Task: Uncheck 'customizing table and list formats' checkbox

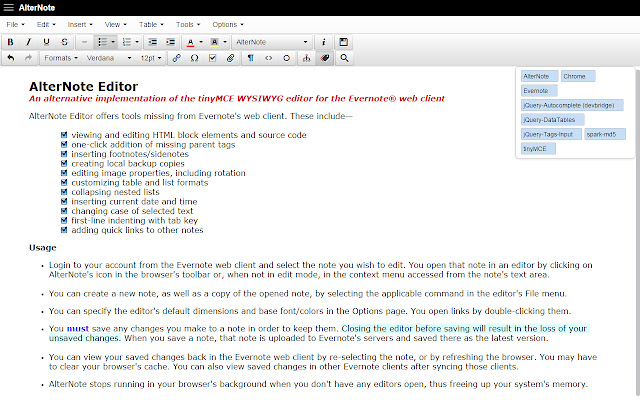Action: [64, 182]
